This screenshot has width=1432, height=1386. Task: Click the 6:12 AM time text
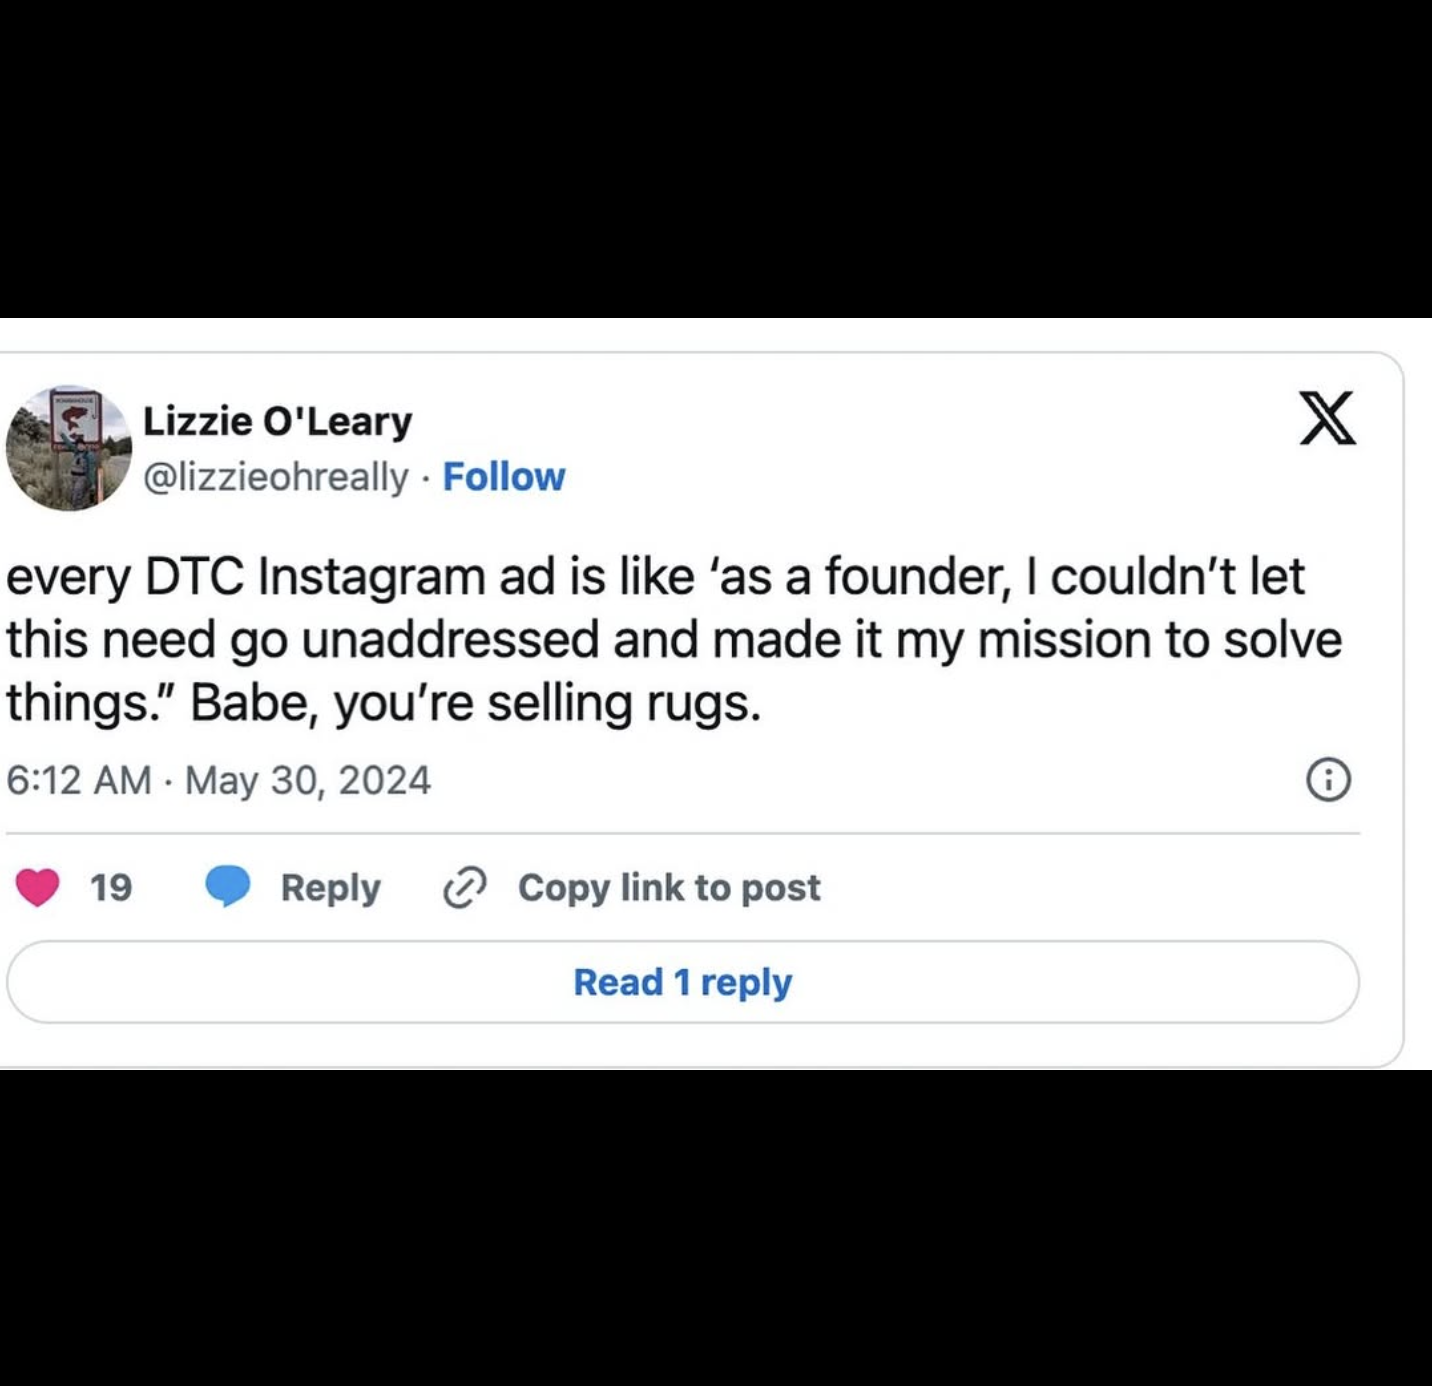(78, 780)
